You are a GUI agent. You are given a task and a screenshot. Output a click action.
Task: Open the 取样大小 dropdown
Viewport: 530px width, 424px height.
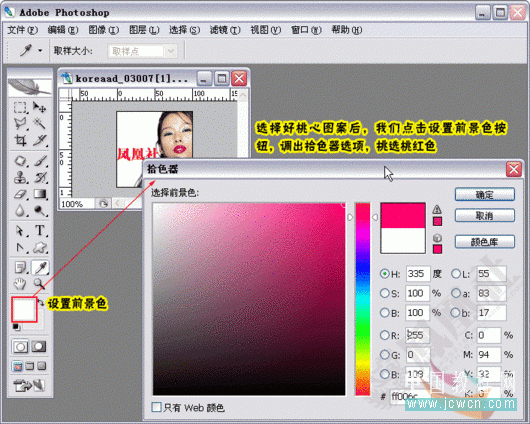point(142,51)
